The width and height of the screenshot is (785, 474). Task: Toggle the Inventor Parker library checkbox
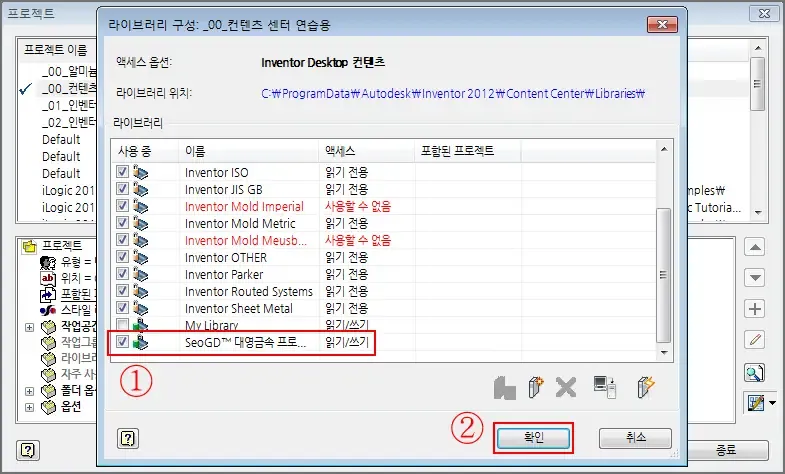122,274
